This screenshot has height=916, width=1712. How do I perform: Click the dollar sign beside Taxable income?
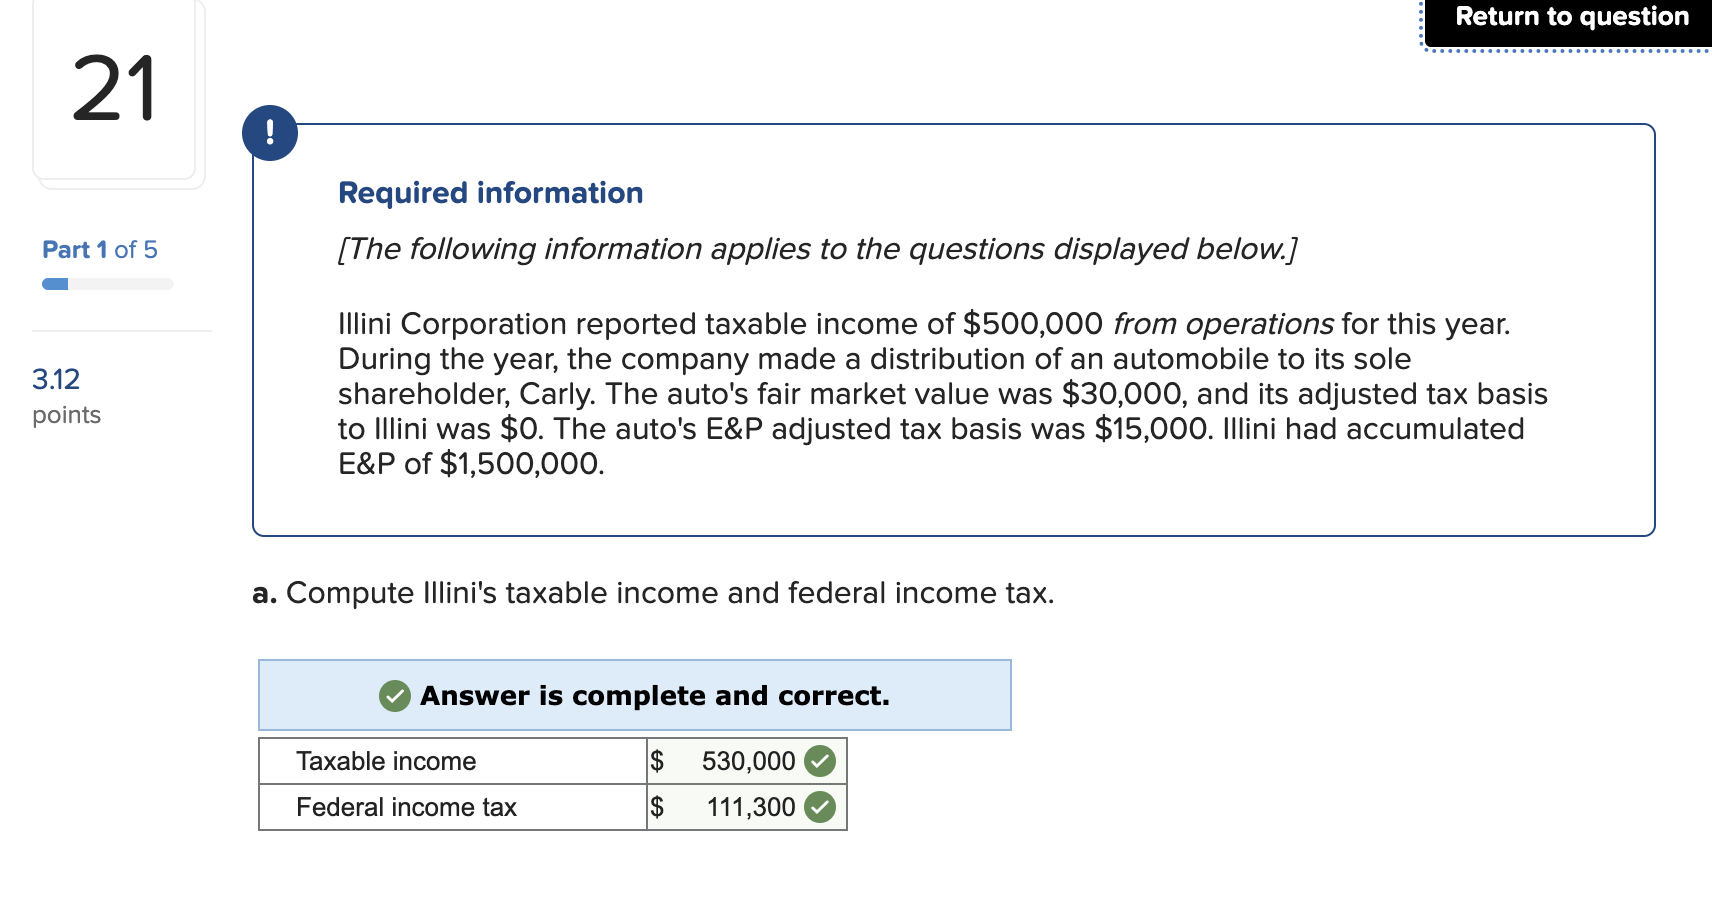click(657, 761)
